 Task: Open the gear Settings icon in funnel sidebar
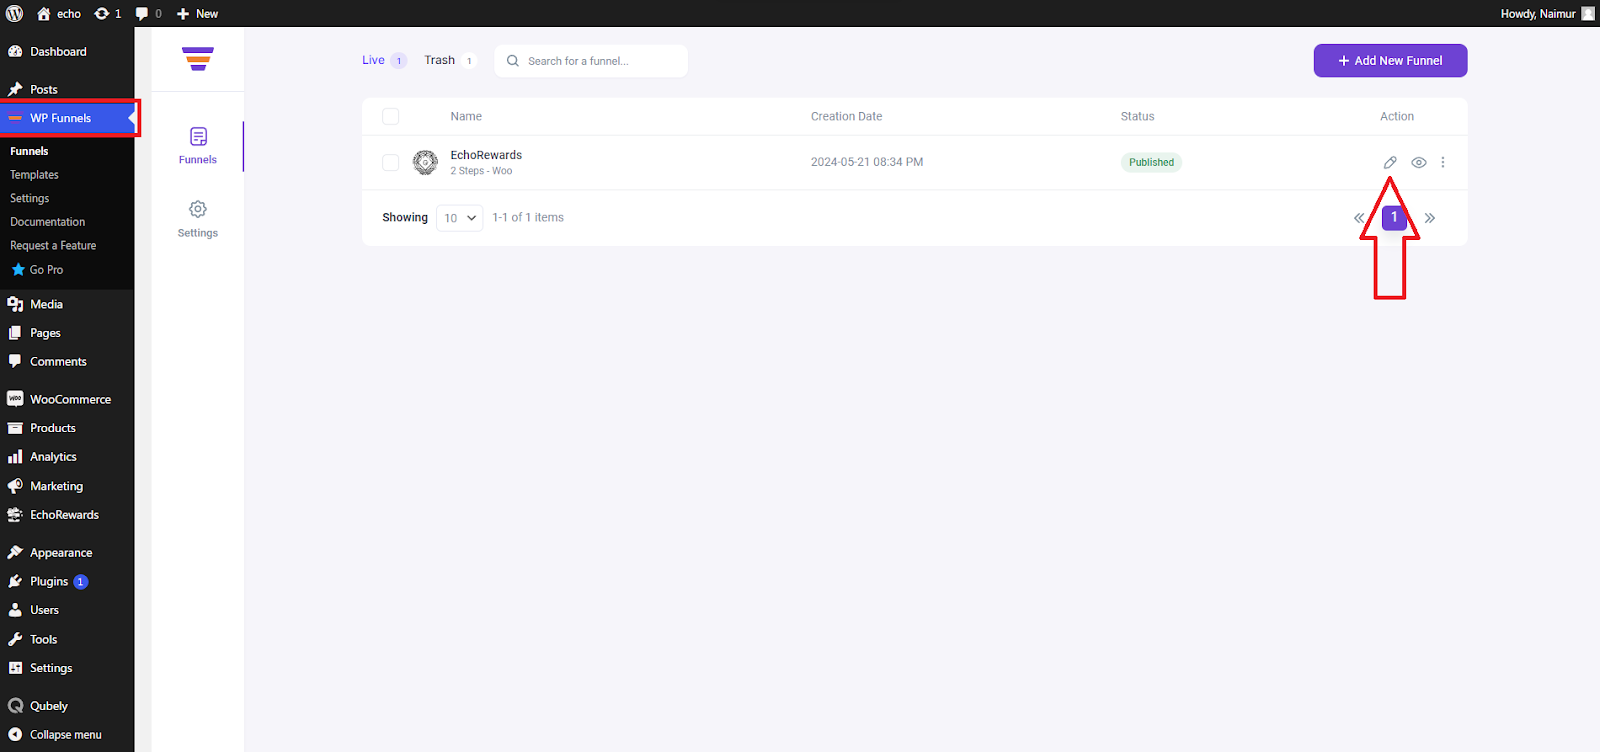point(198,218)
